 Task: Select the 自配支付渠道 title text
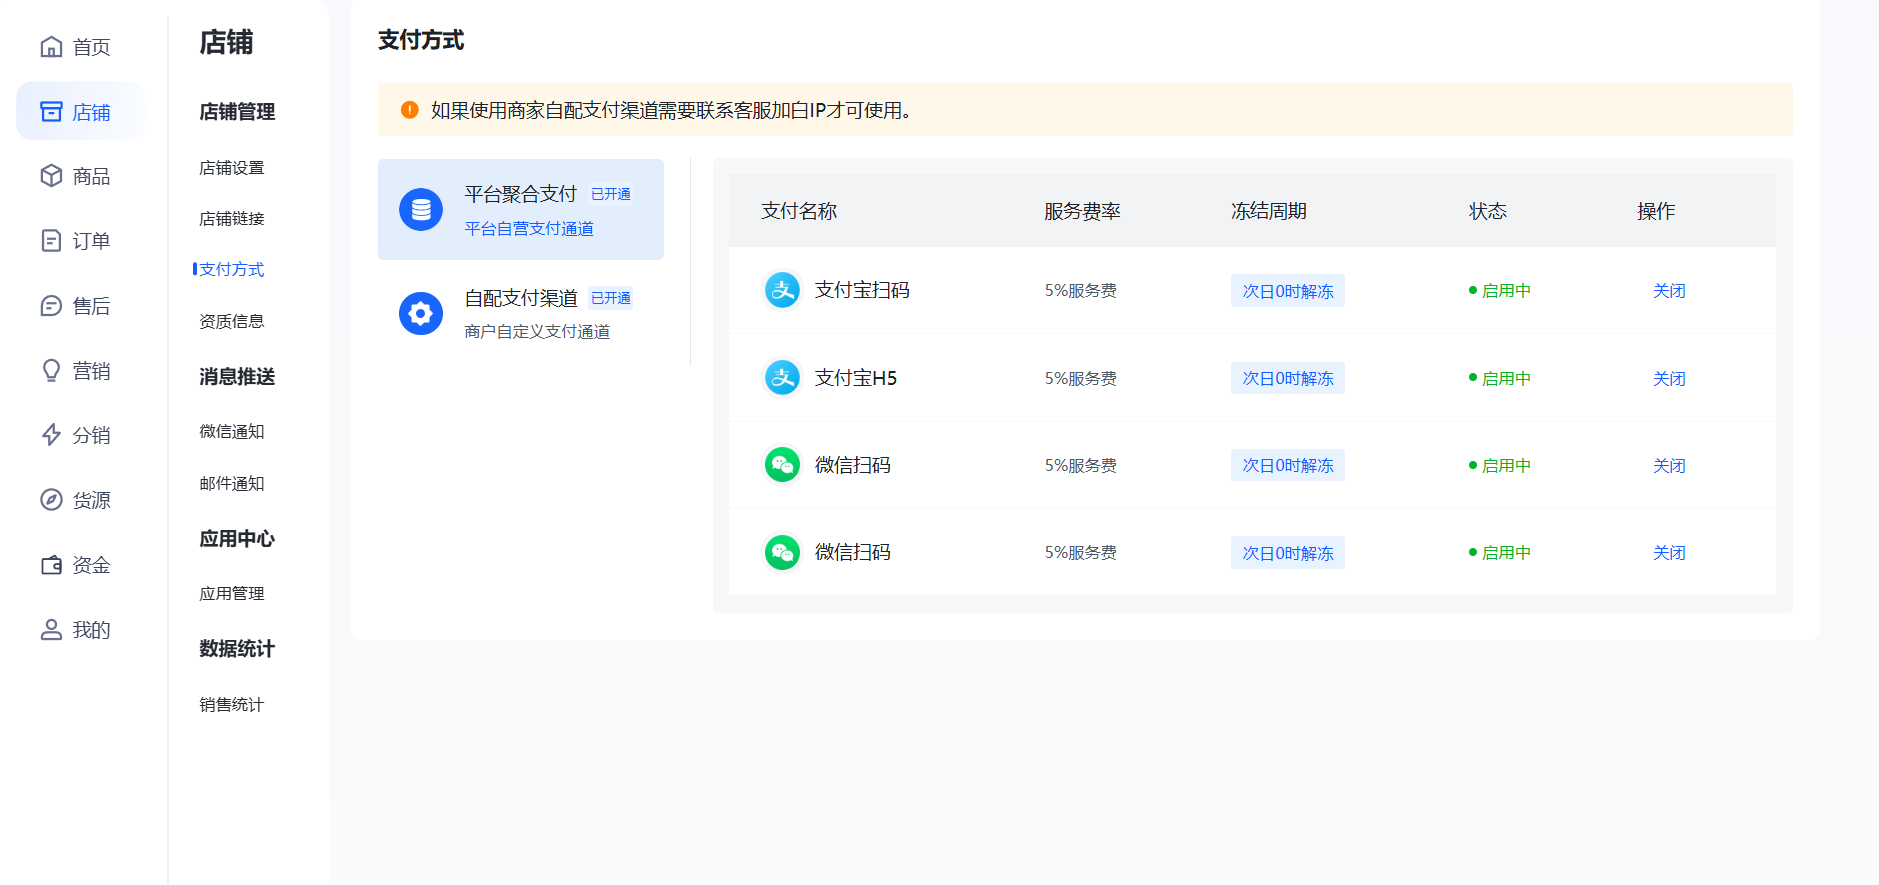(521, 298)
